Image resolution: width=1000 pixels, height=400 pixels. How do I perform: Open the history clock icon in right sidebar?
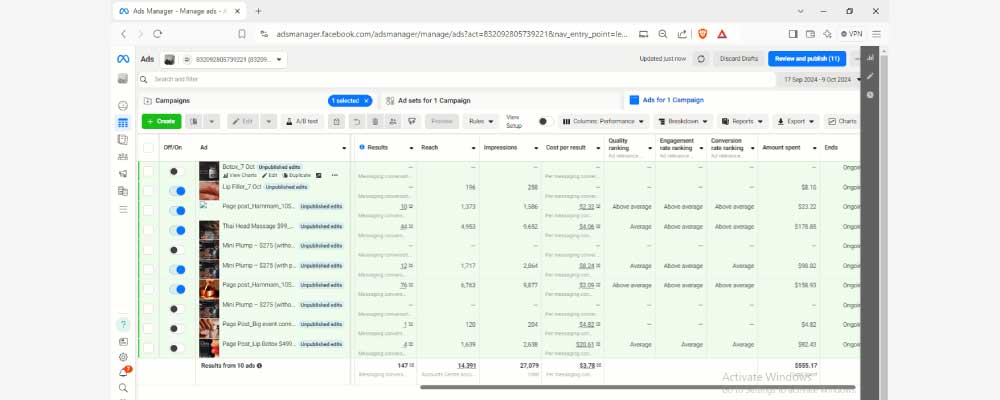870,95
